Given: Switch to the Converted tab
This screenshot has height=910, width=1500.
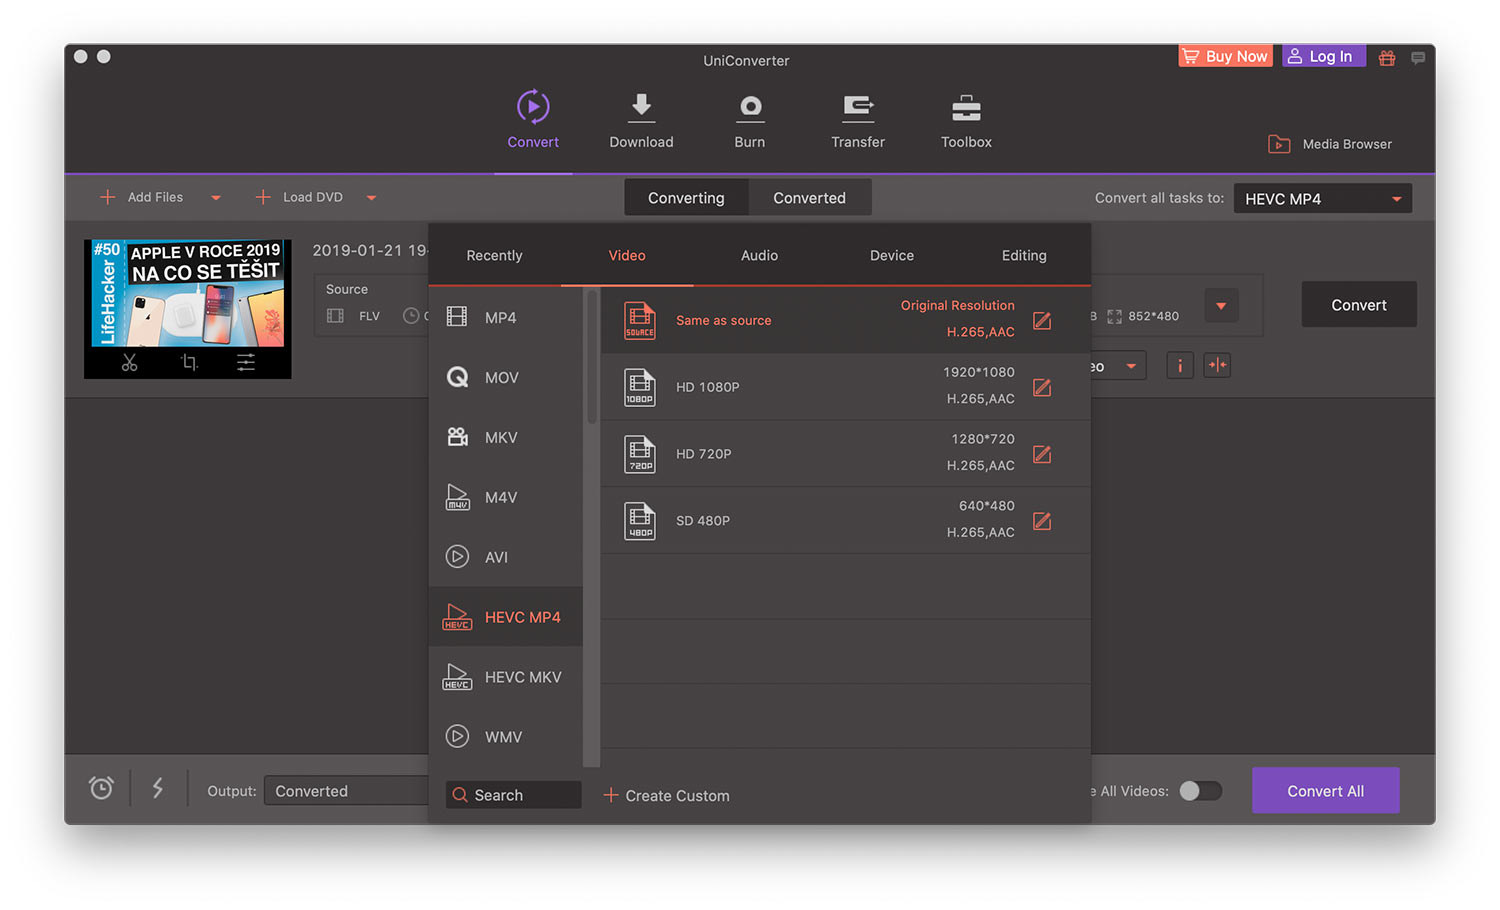Looking at the screenshot, I should pyautogui.click(x=809, y=198).
